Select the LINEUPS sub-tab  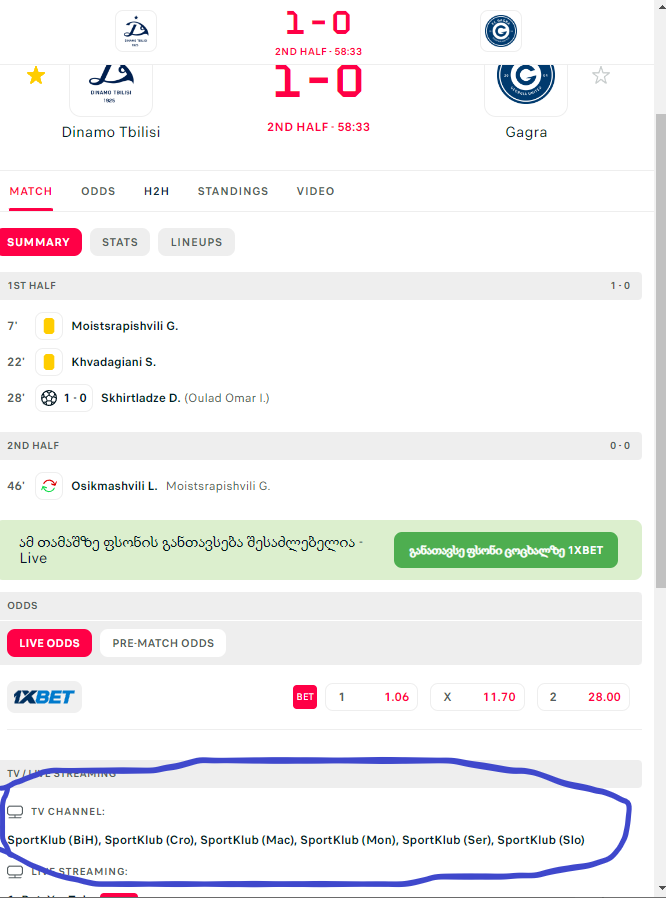click(196, 242)
